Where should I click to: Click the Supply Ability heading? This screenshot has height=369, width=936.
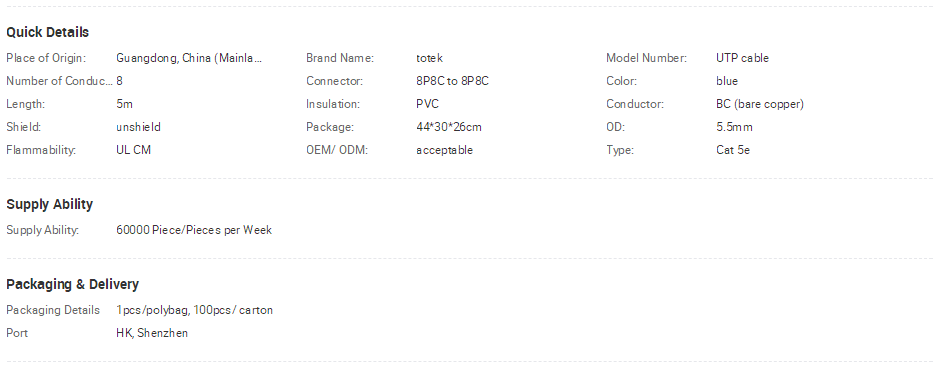click(50, 204)
